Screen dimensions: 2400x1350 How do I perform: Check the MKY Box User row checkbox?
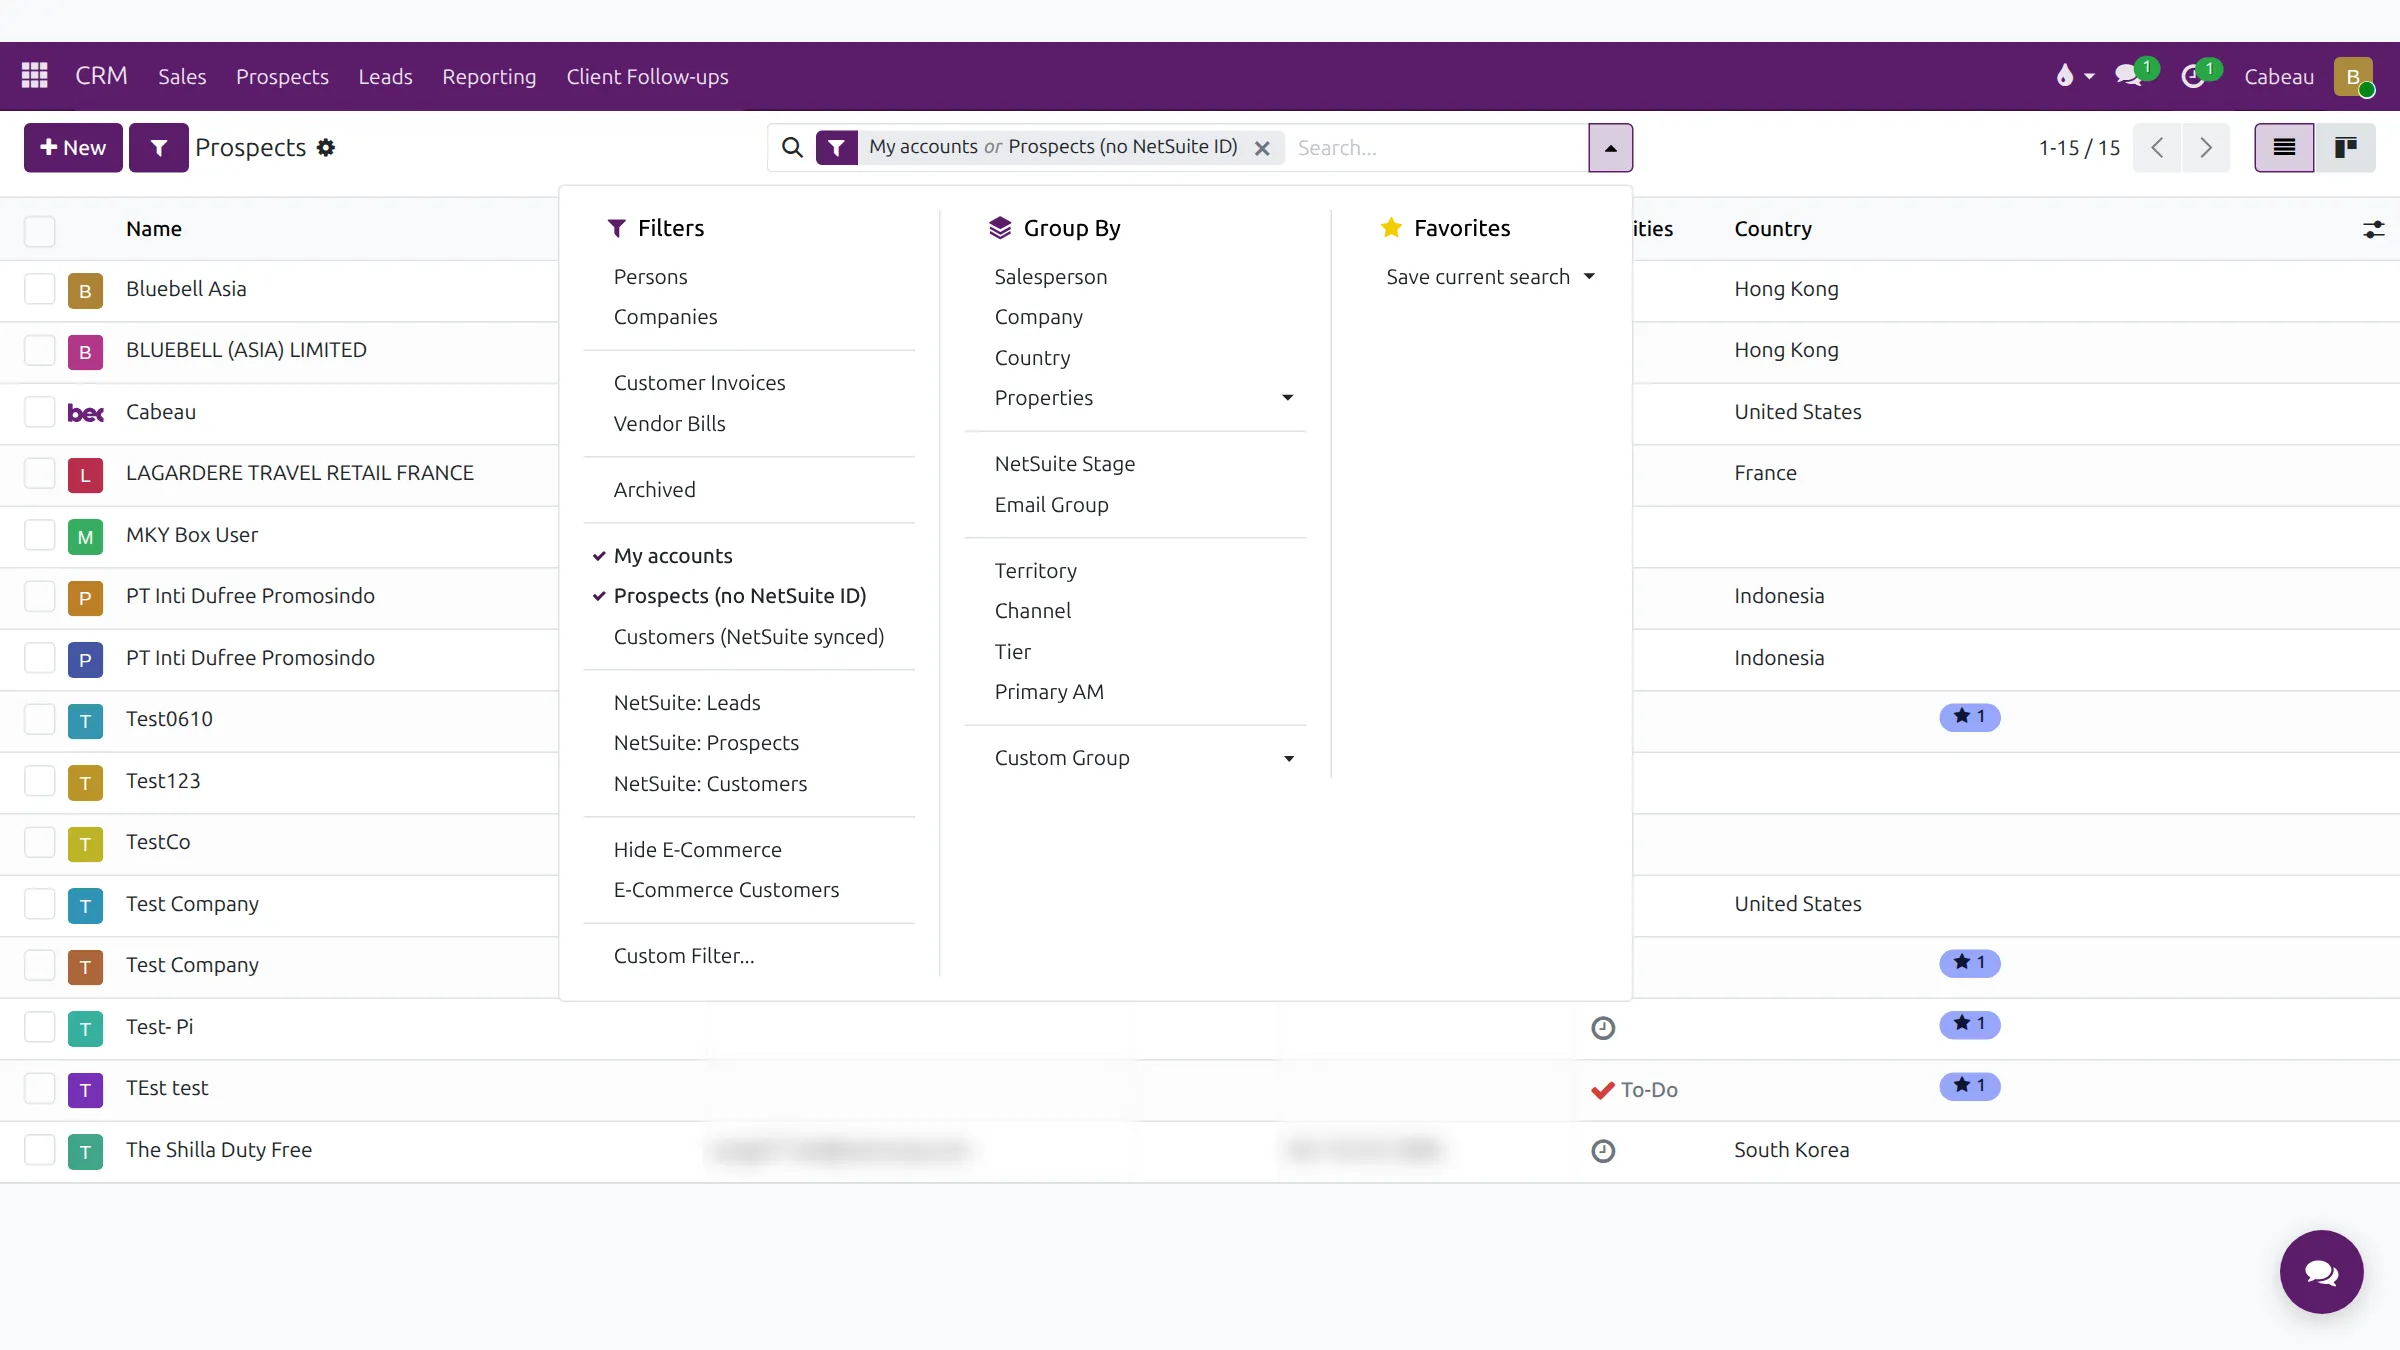[39, 536]
